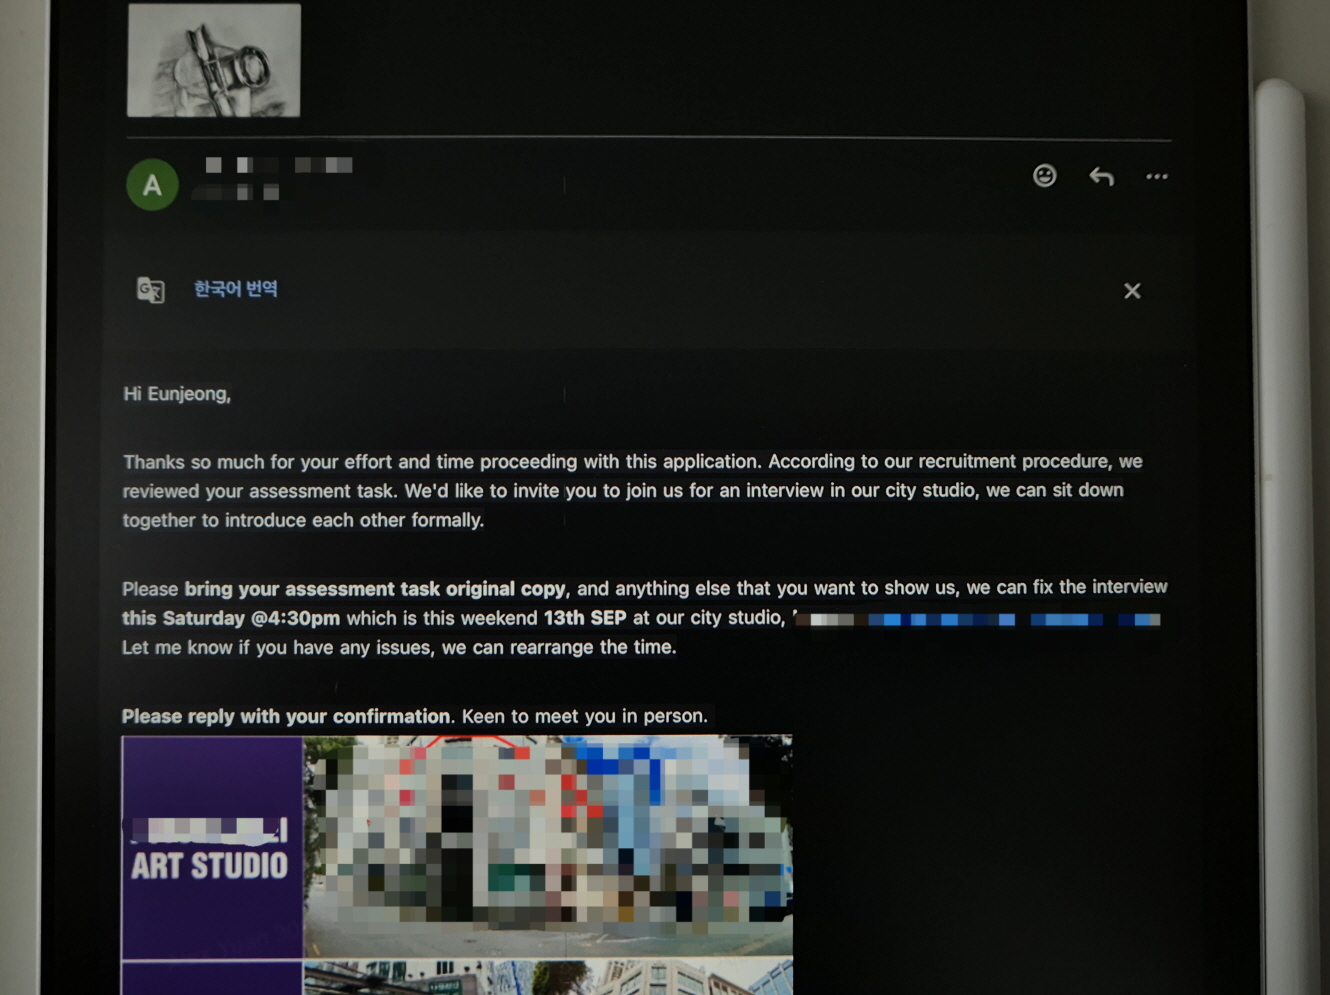1330x995 pixels.
Task: Click the translate icon in the banner
Action: click(x=150, y=290)
